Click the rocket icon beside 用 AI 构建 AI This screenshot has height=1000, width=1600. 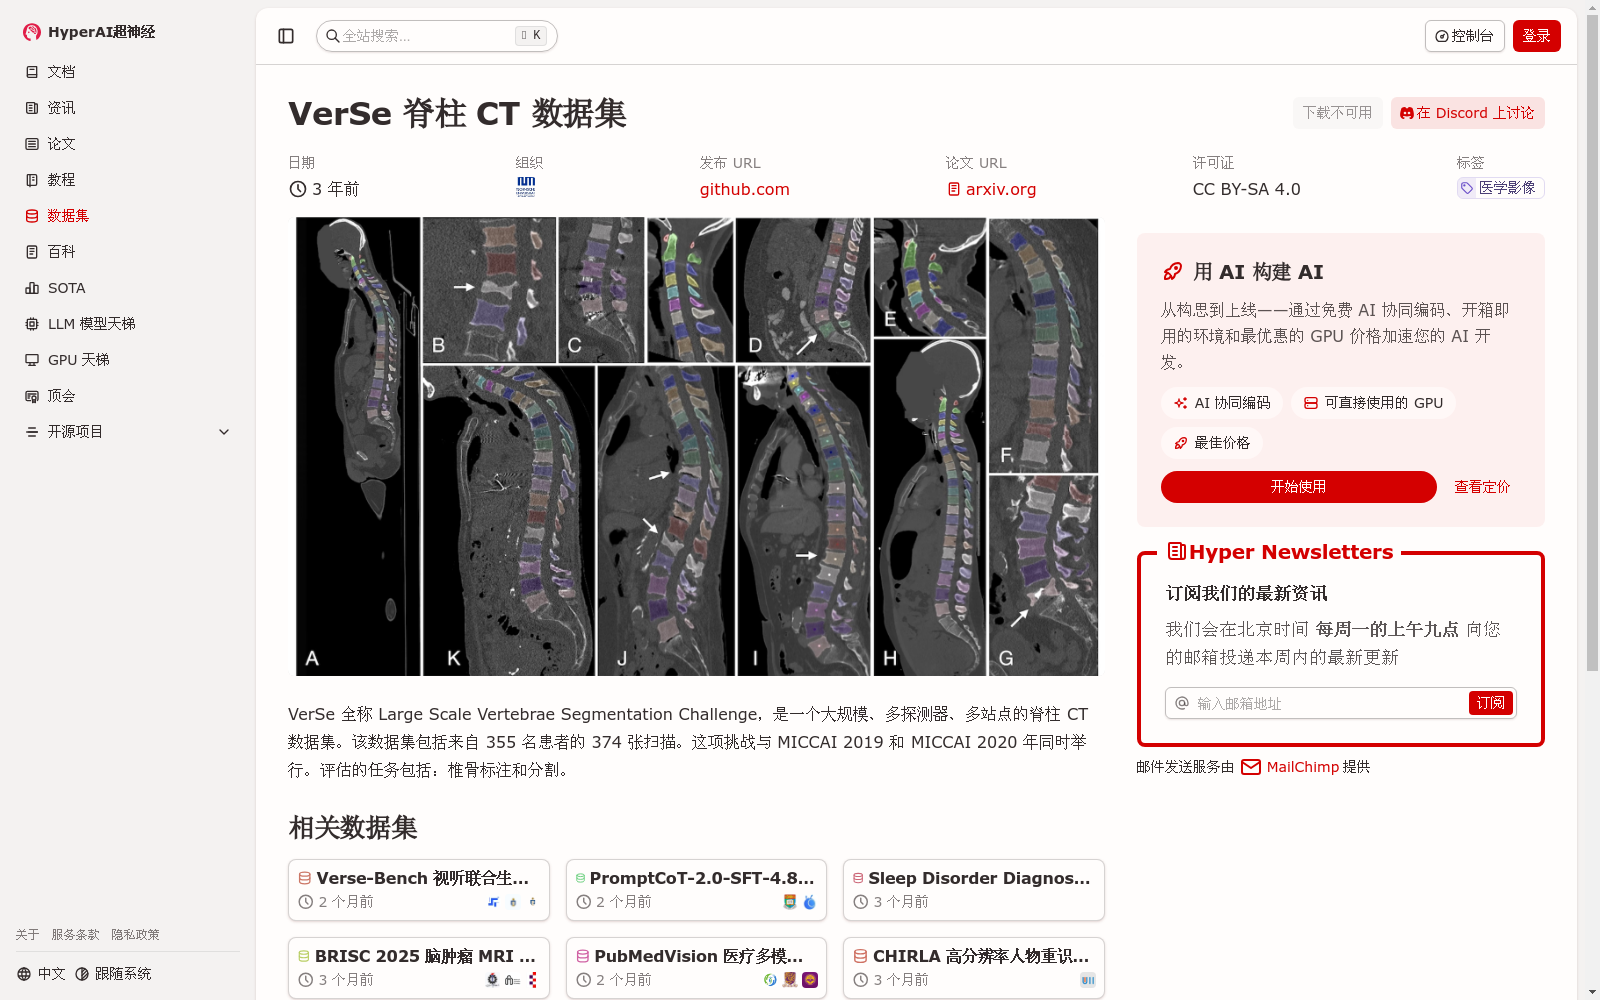[1172, 272]
